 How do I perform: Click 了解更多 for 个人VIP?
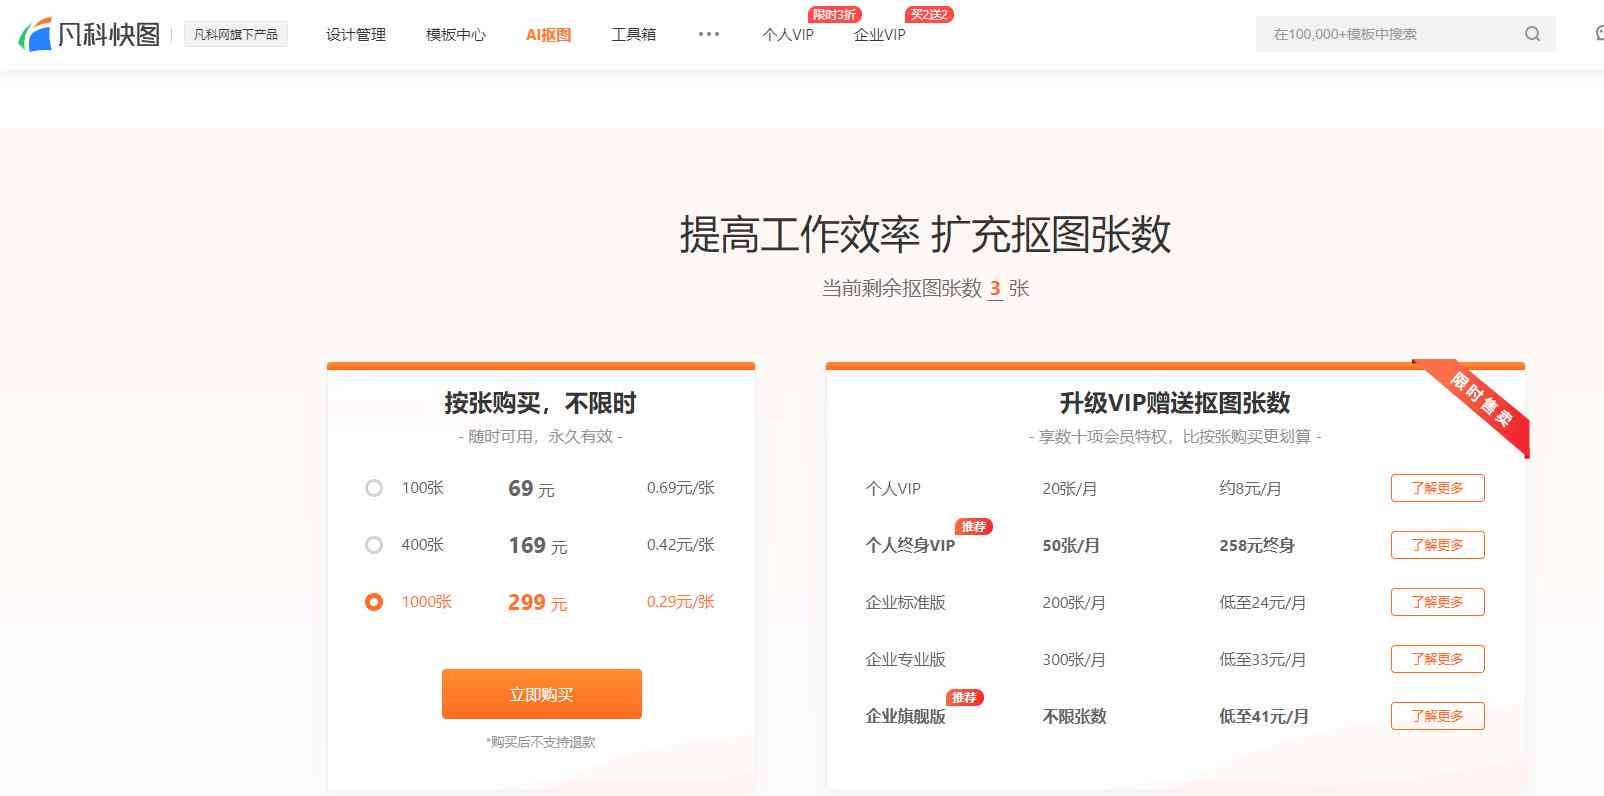tap(1438, 488)
